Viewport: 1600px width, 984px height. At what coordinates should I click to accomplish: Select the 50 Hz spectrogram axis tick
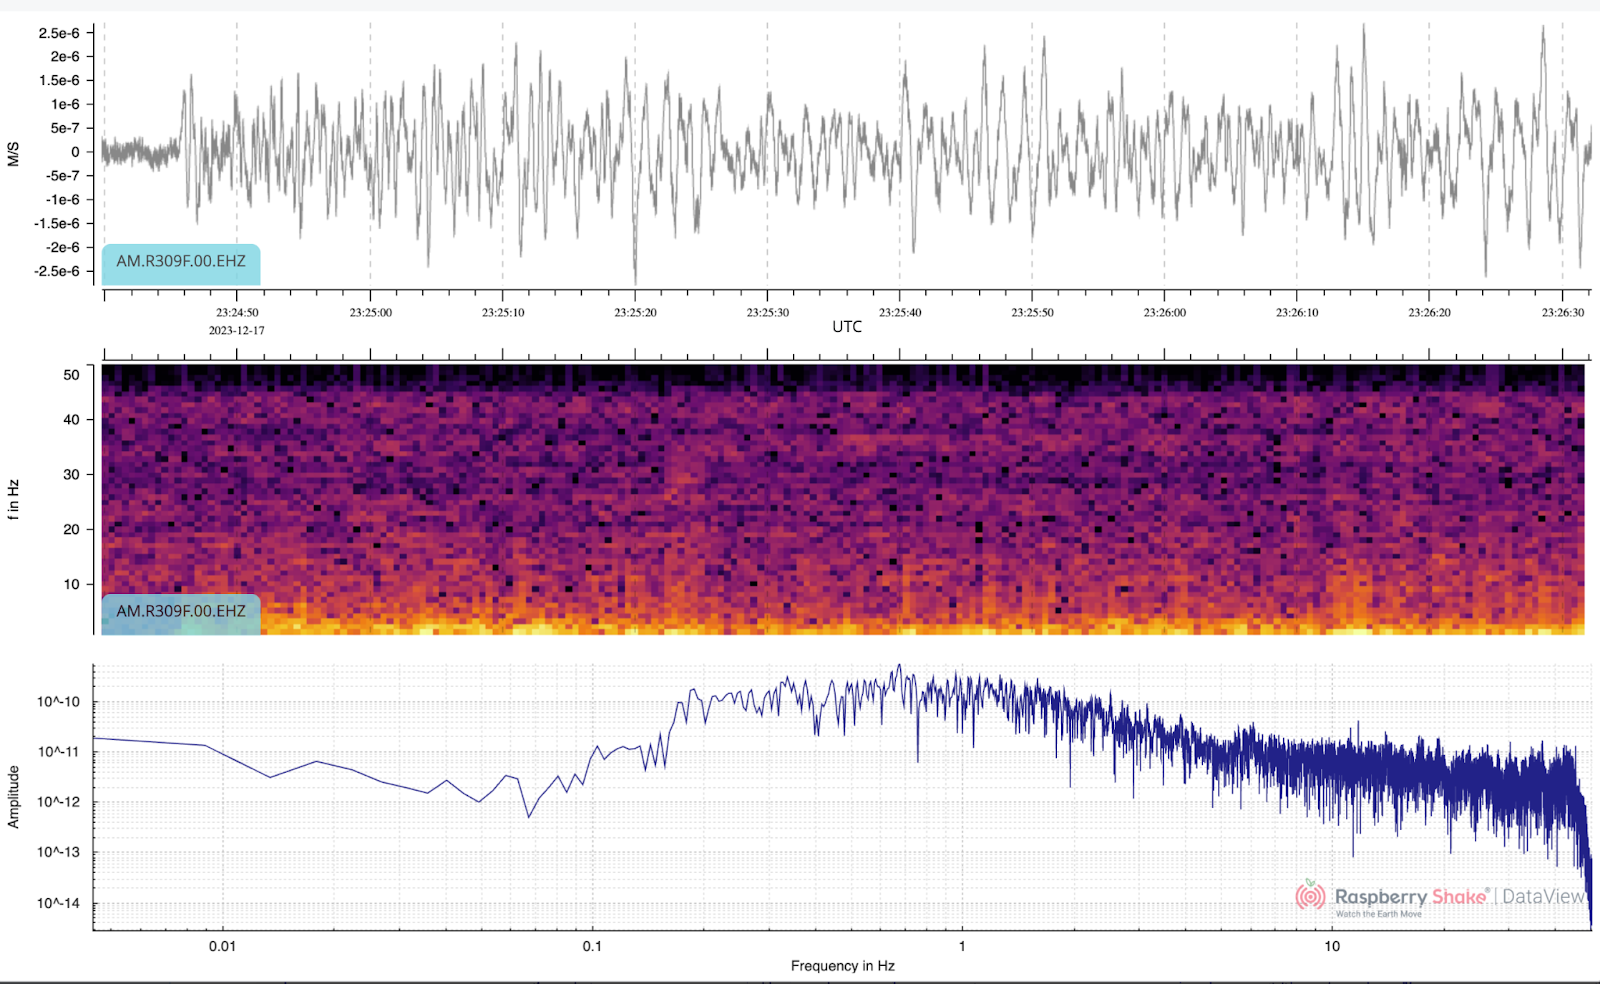pyautogui.click(x=71, y=375)
